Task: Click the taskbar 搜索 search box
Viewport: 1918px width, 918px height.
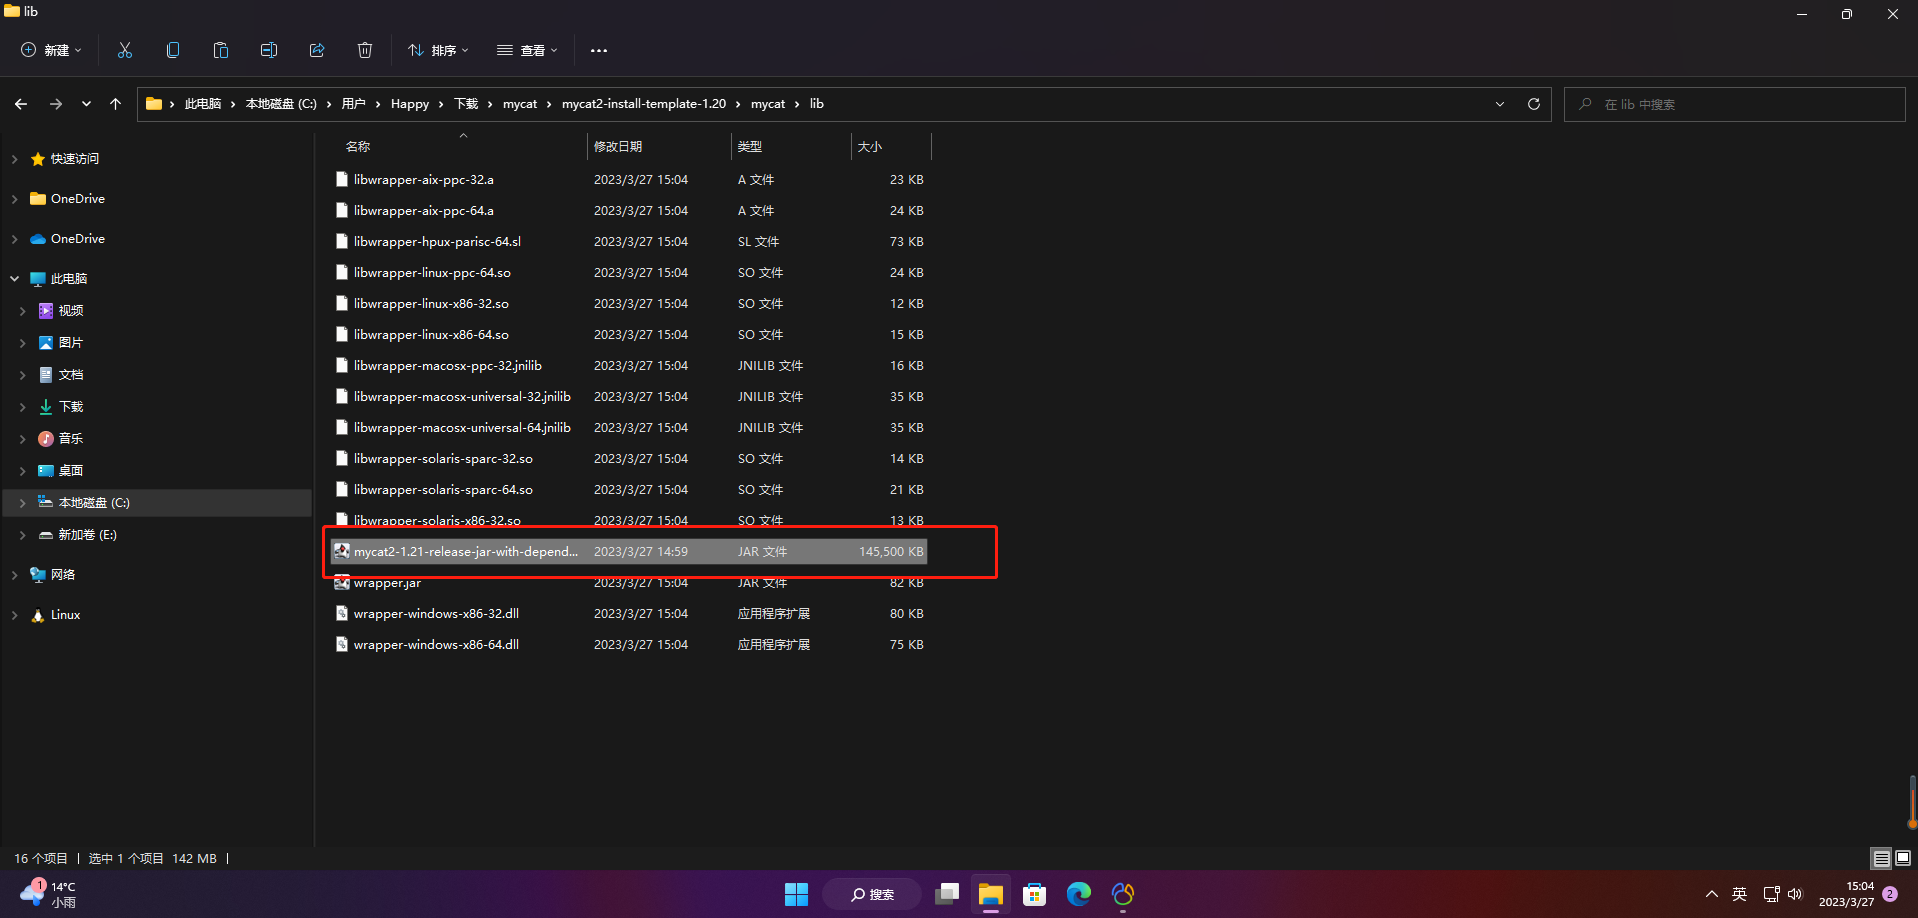Action: pyautogui.click(x=872, y=894)
